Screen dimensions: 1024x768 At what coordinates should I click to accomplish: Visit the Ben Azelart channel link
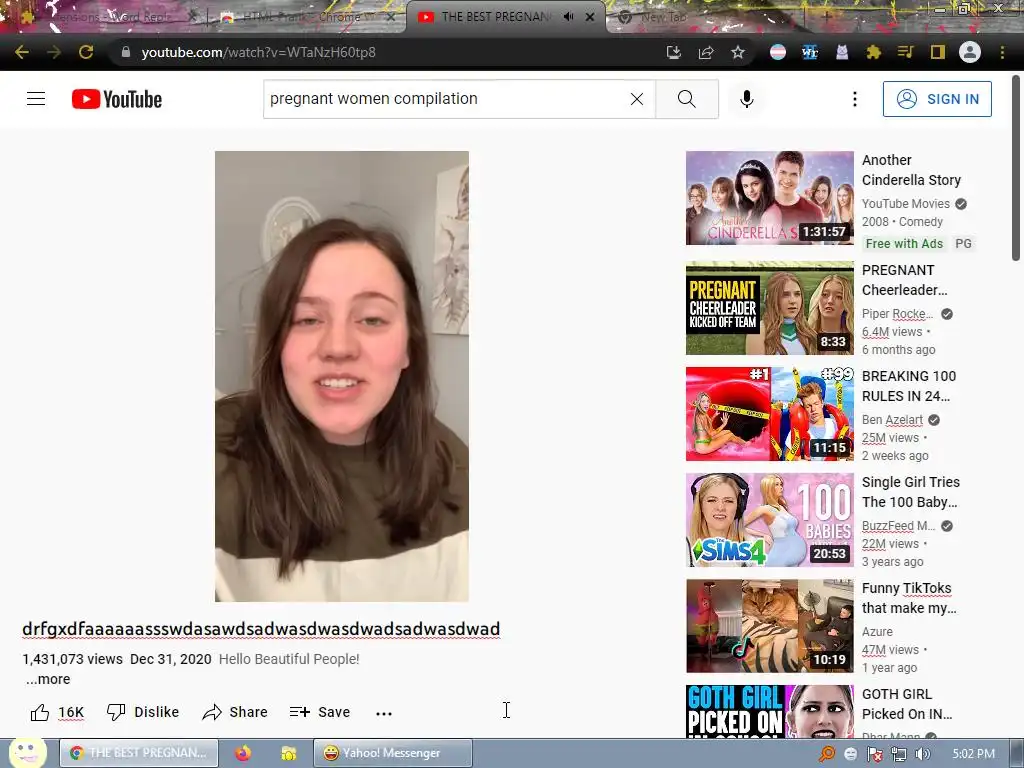892,420
